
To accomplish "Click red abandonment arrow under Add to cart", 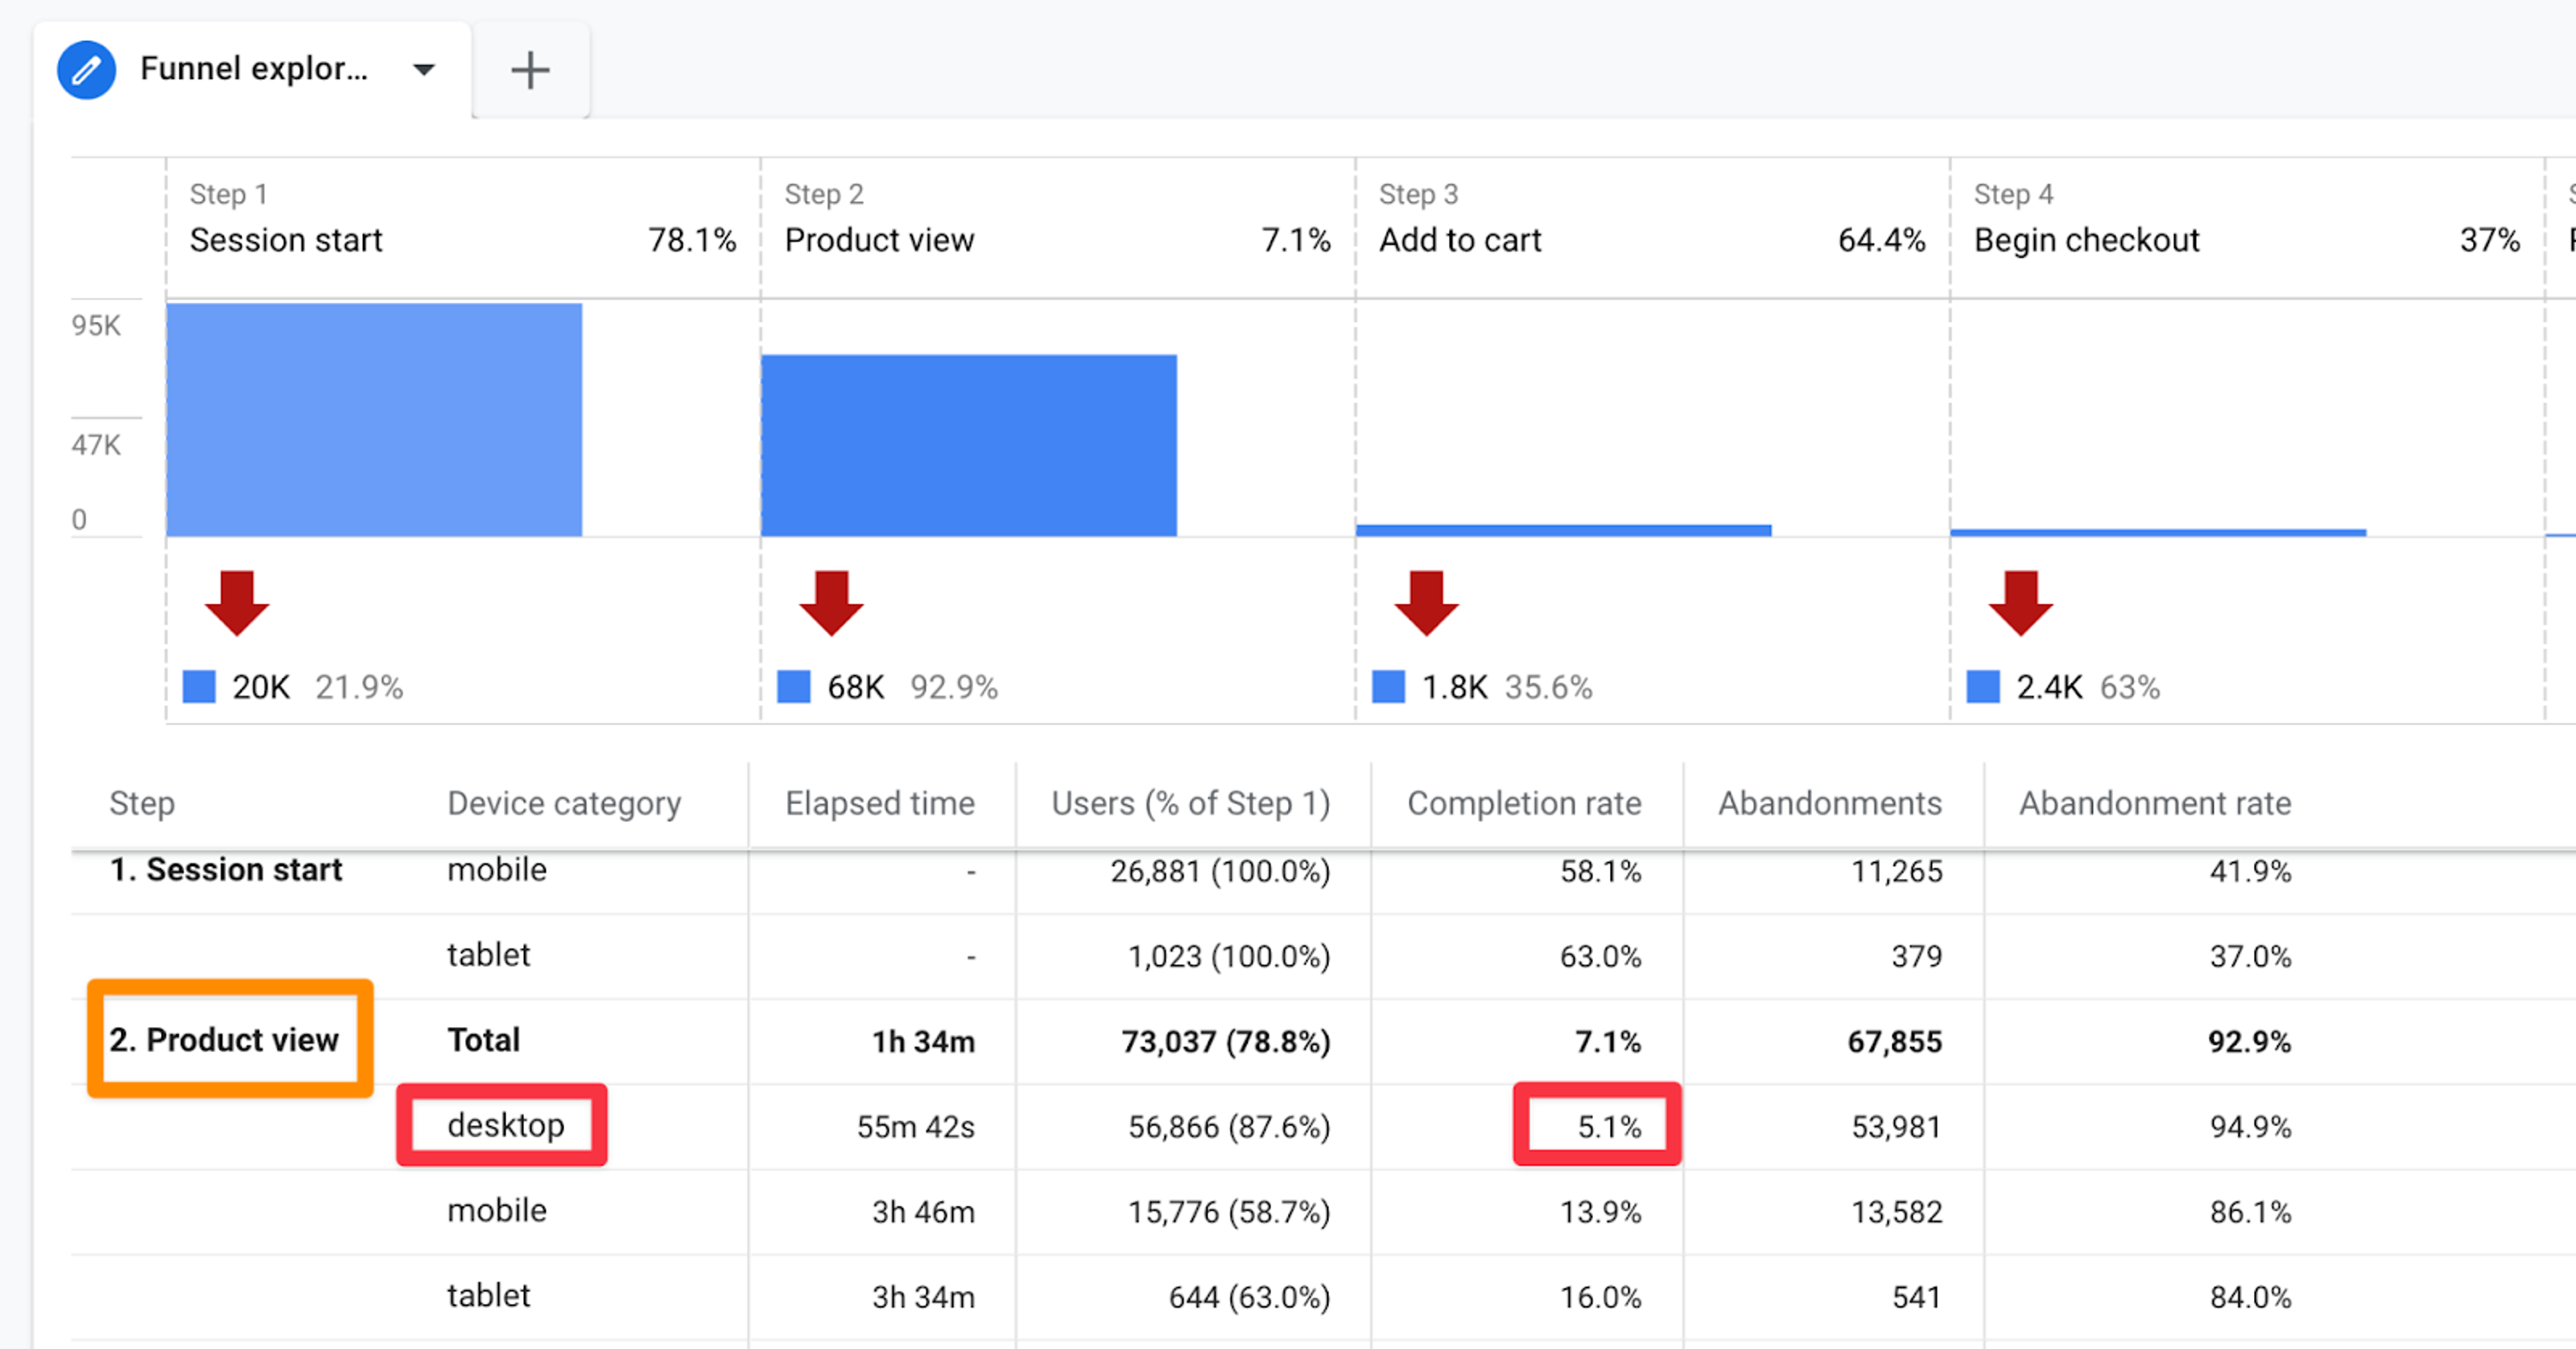I will point(1426,603).
